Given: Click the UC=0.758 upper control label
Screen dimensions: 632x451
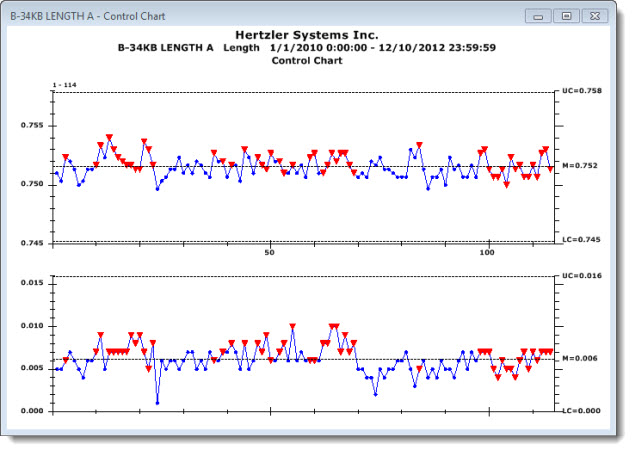Looking at the screenshot, I should [584, 91].
